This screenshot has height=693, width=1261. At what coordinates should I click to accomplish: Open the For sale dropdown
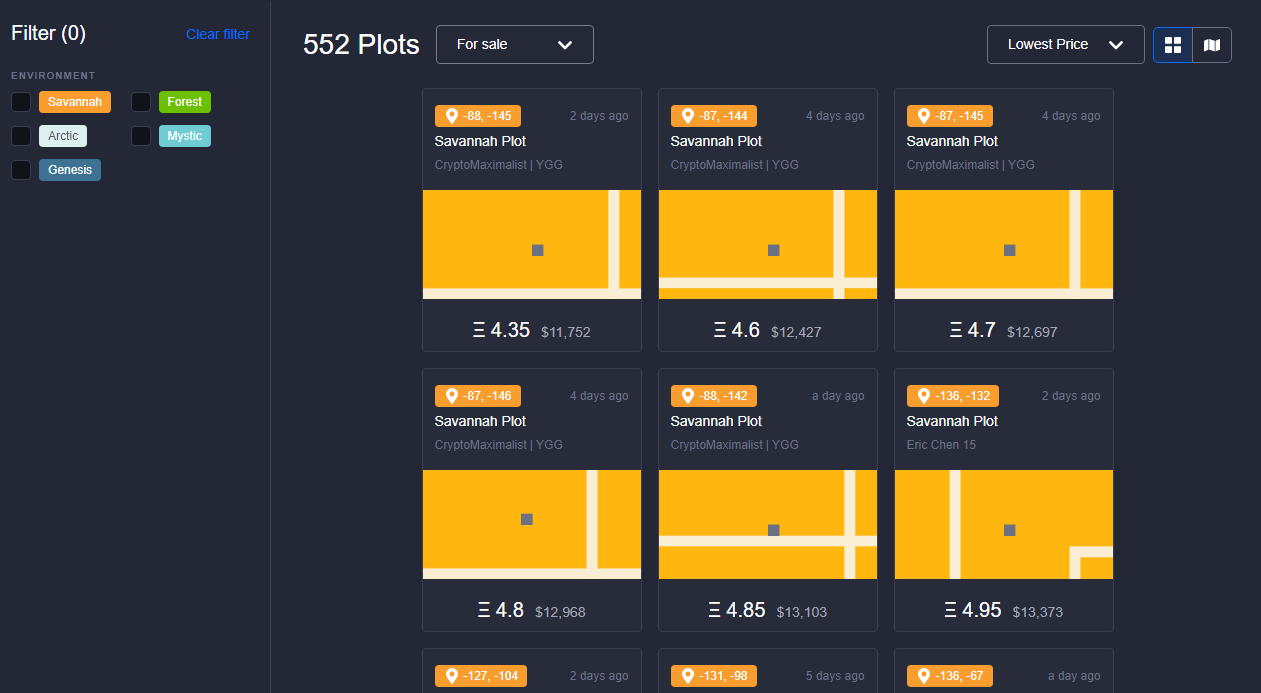(x=515, y=45)
